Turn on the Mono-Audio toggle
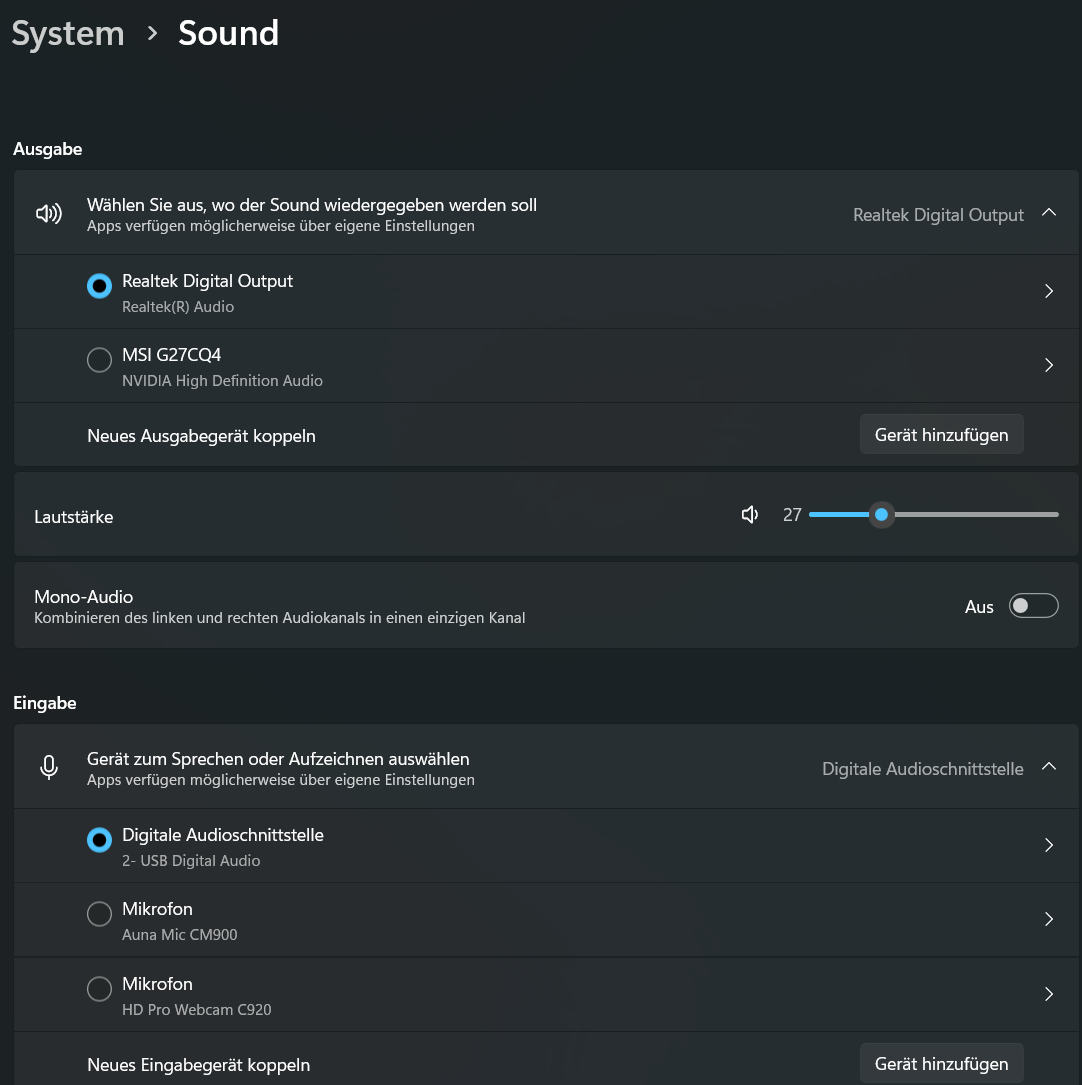The width and height of the screenshot is (1082, 1085). click(x=1033, y=606)
